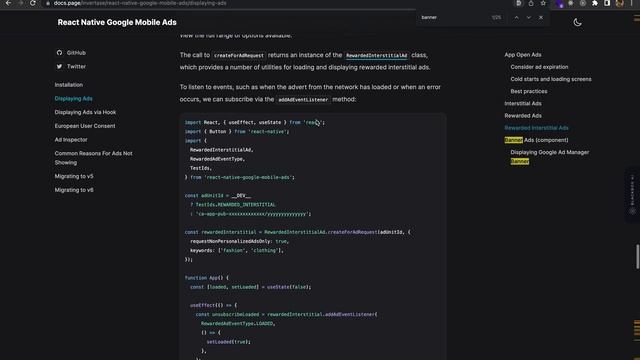The width and height of the screenshot is (640, 360).
Task: Go to next find match
Action: (x=529, y=18)
